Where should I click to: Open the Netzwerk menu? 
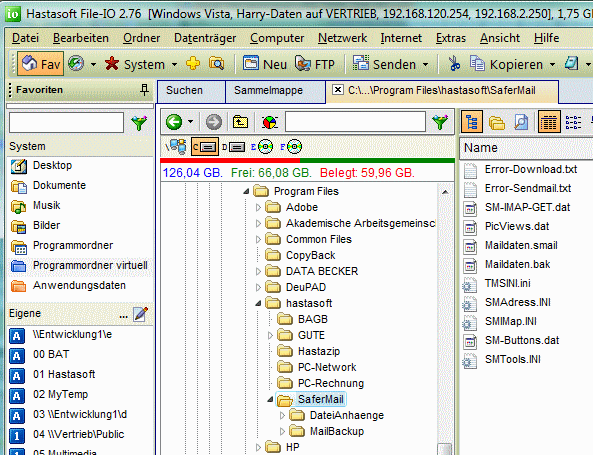tap(342, 38)
